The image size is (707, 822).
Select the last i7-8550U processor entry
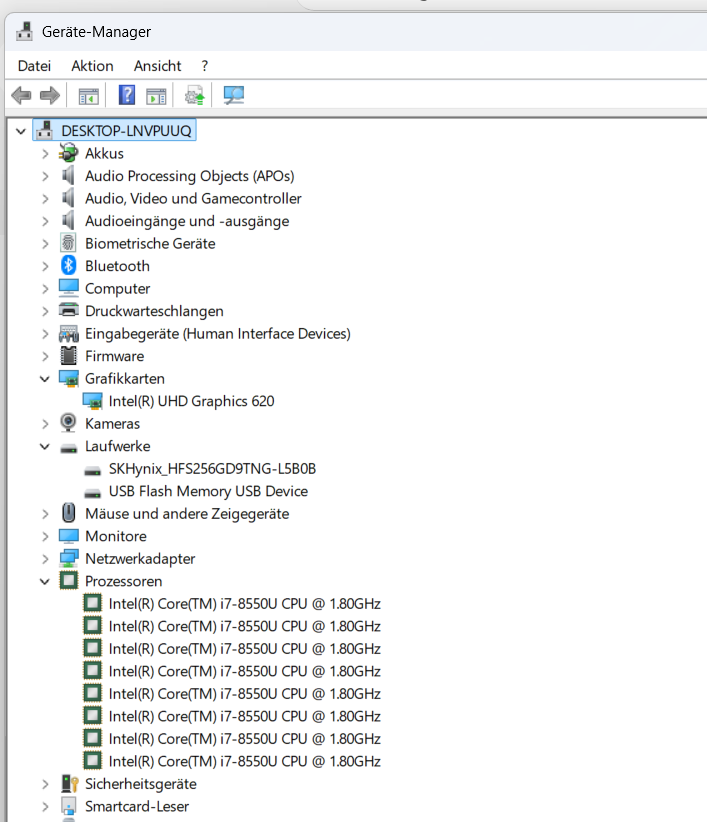(244, 761)
